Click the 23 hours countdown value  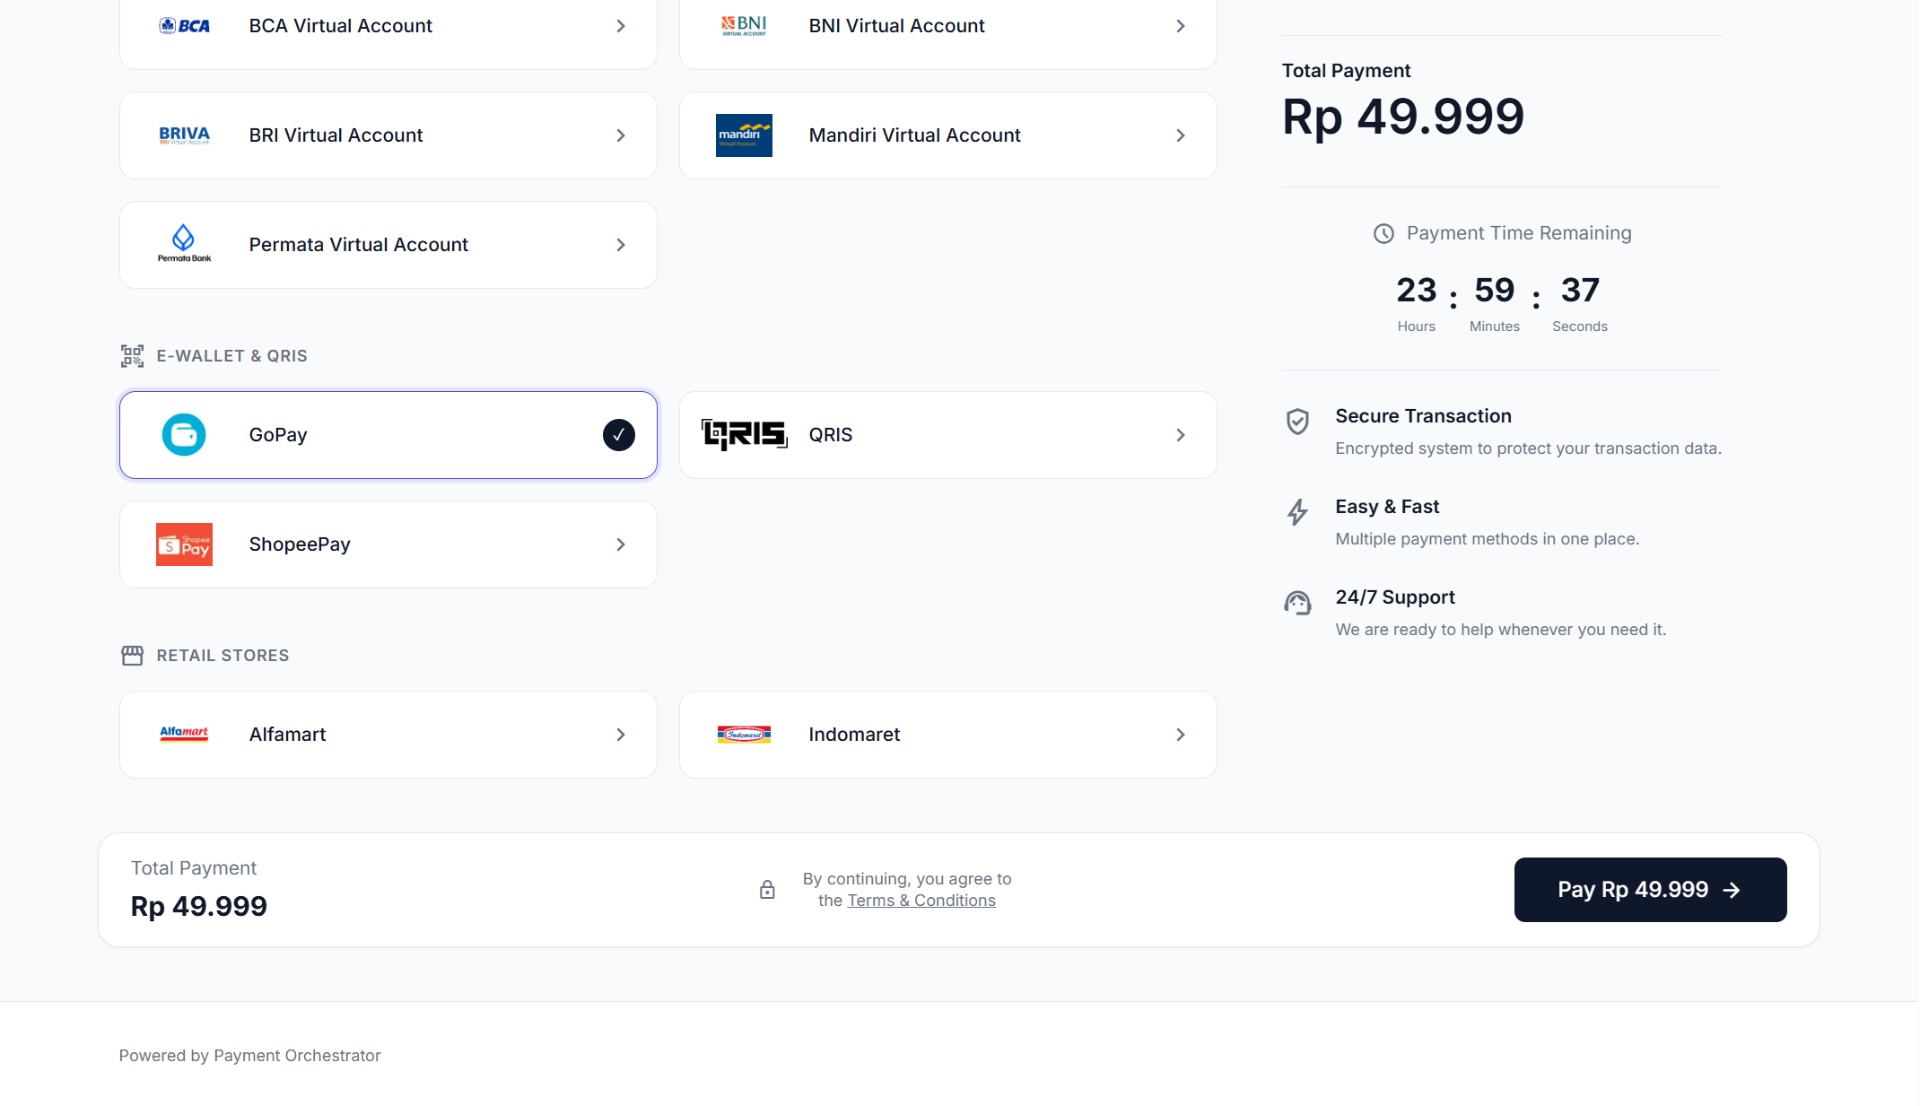coord(1416,290)
